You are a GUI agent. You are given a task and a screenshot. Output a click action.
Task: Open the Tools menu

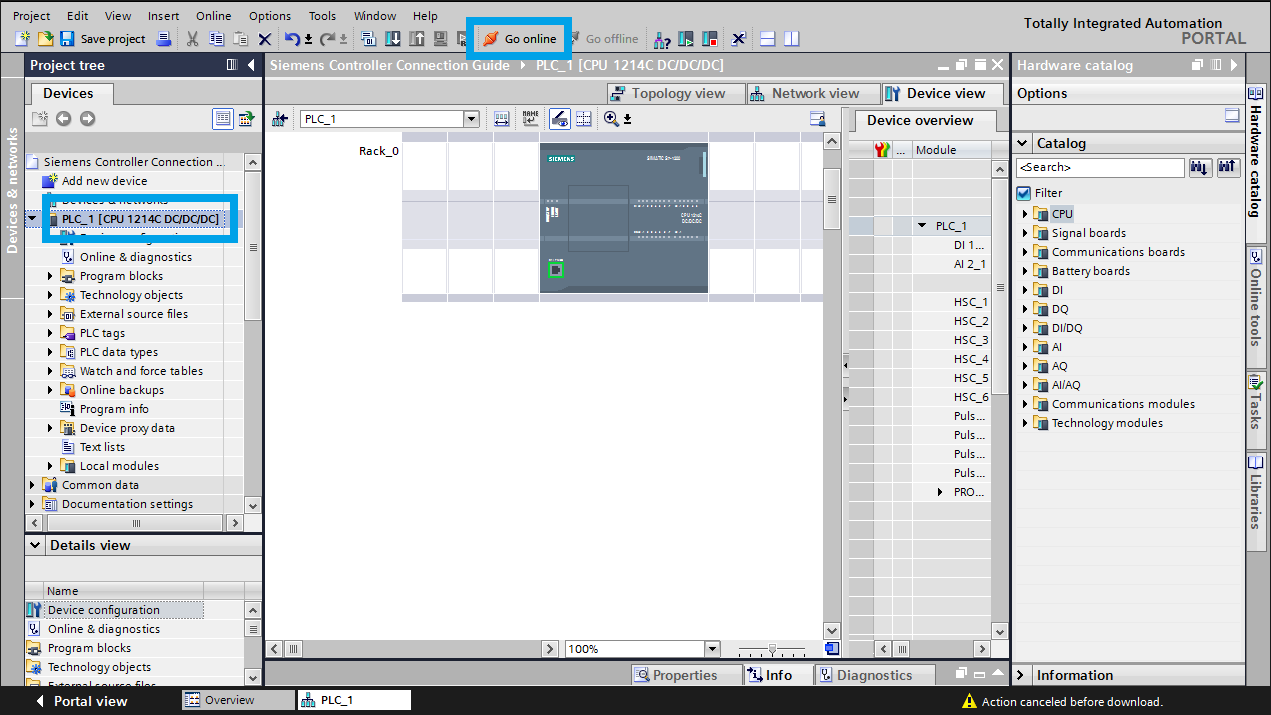point(322,16)
